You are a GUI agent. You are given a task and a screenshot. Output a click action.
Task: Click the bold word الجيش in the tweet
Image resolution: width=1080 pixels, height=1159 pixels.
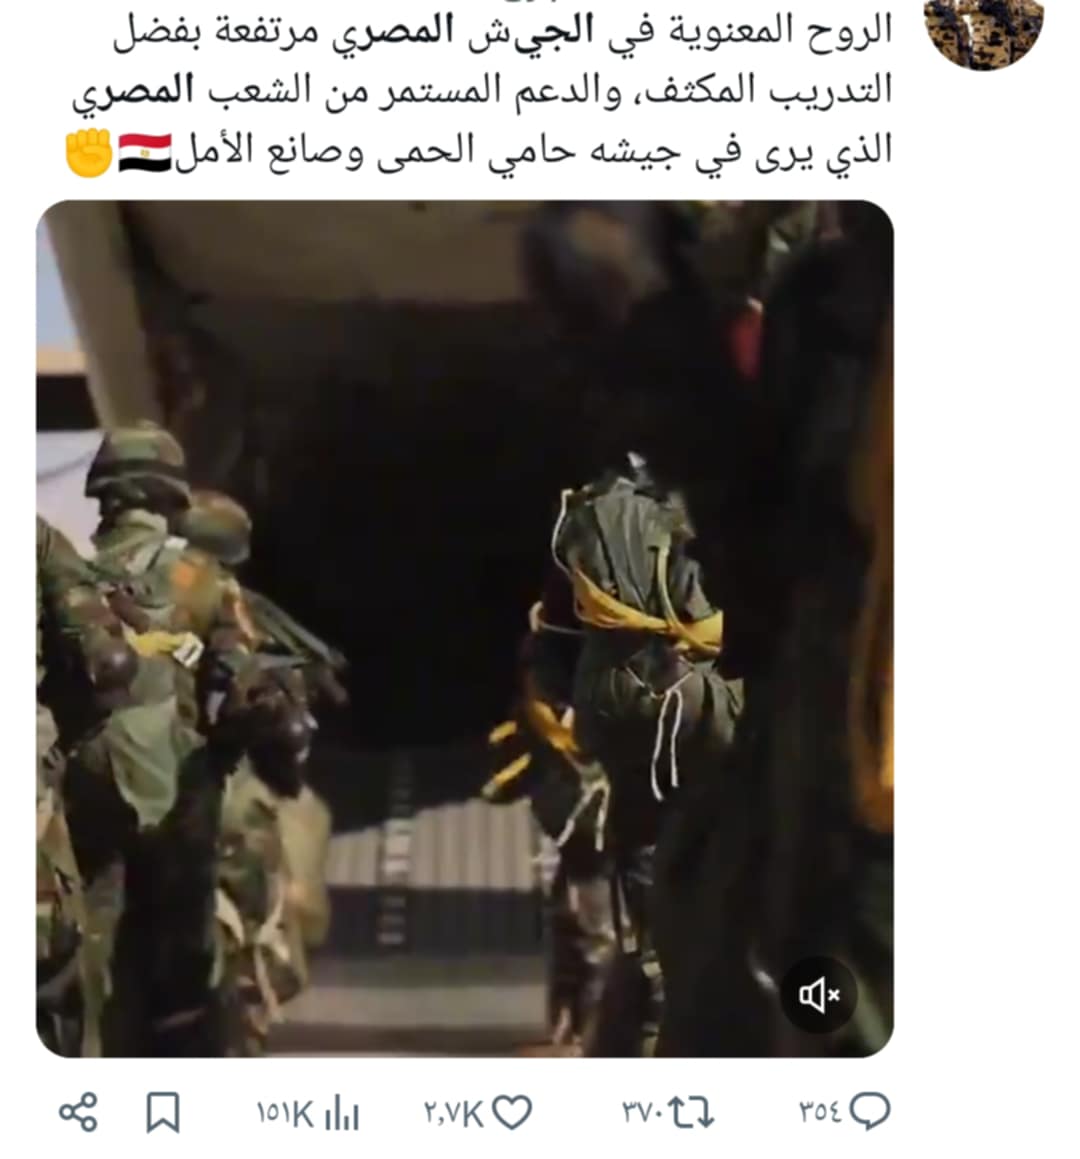(x=543, y=33)
